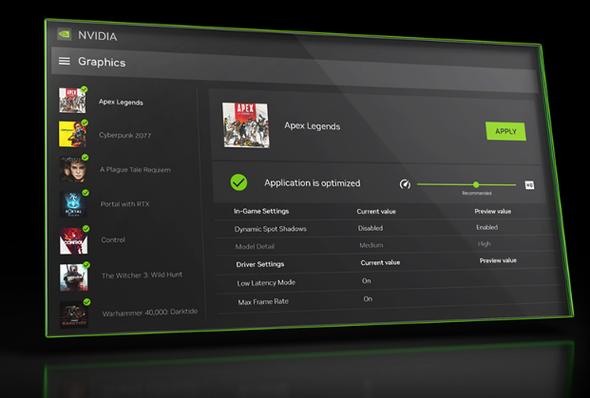Click the Low Latency Mode On value
The height and width of the screenshot is (398, 590).
click(366, 281)
